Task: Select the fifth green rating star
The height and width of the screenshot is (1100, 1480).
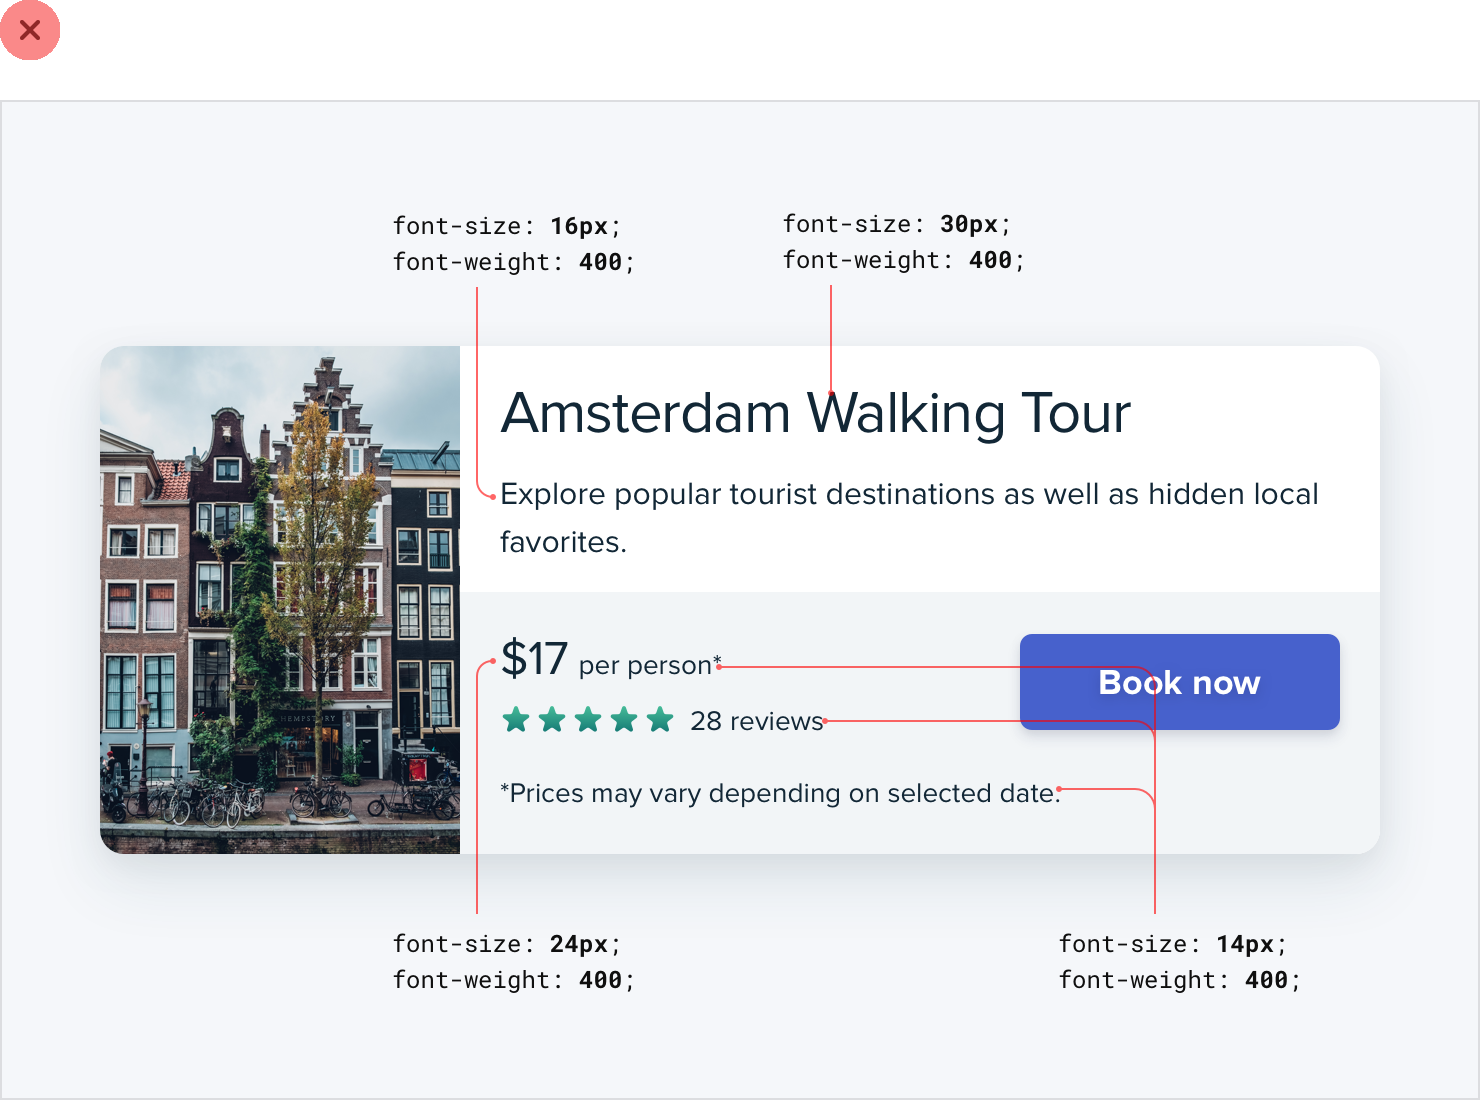Action: [x=660, y=720]
